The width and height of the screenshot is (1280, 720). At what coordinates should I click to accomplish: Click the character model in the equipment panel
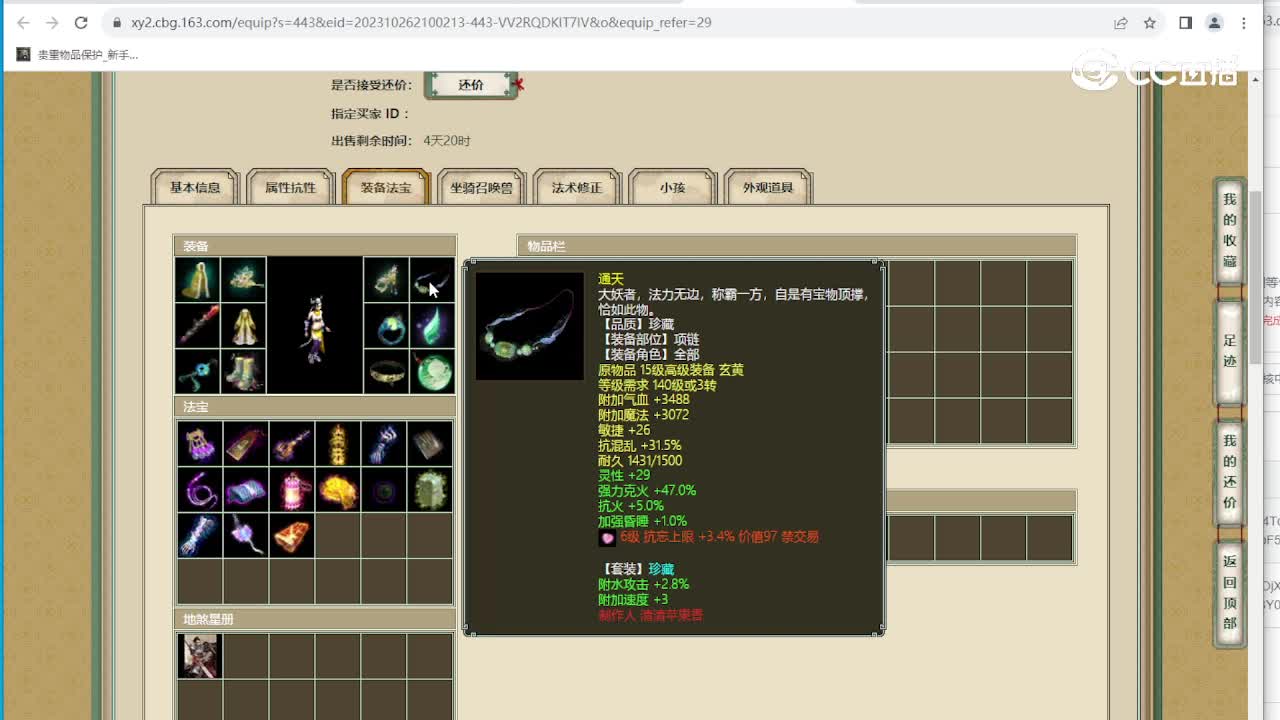[315, 327]
